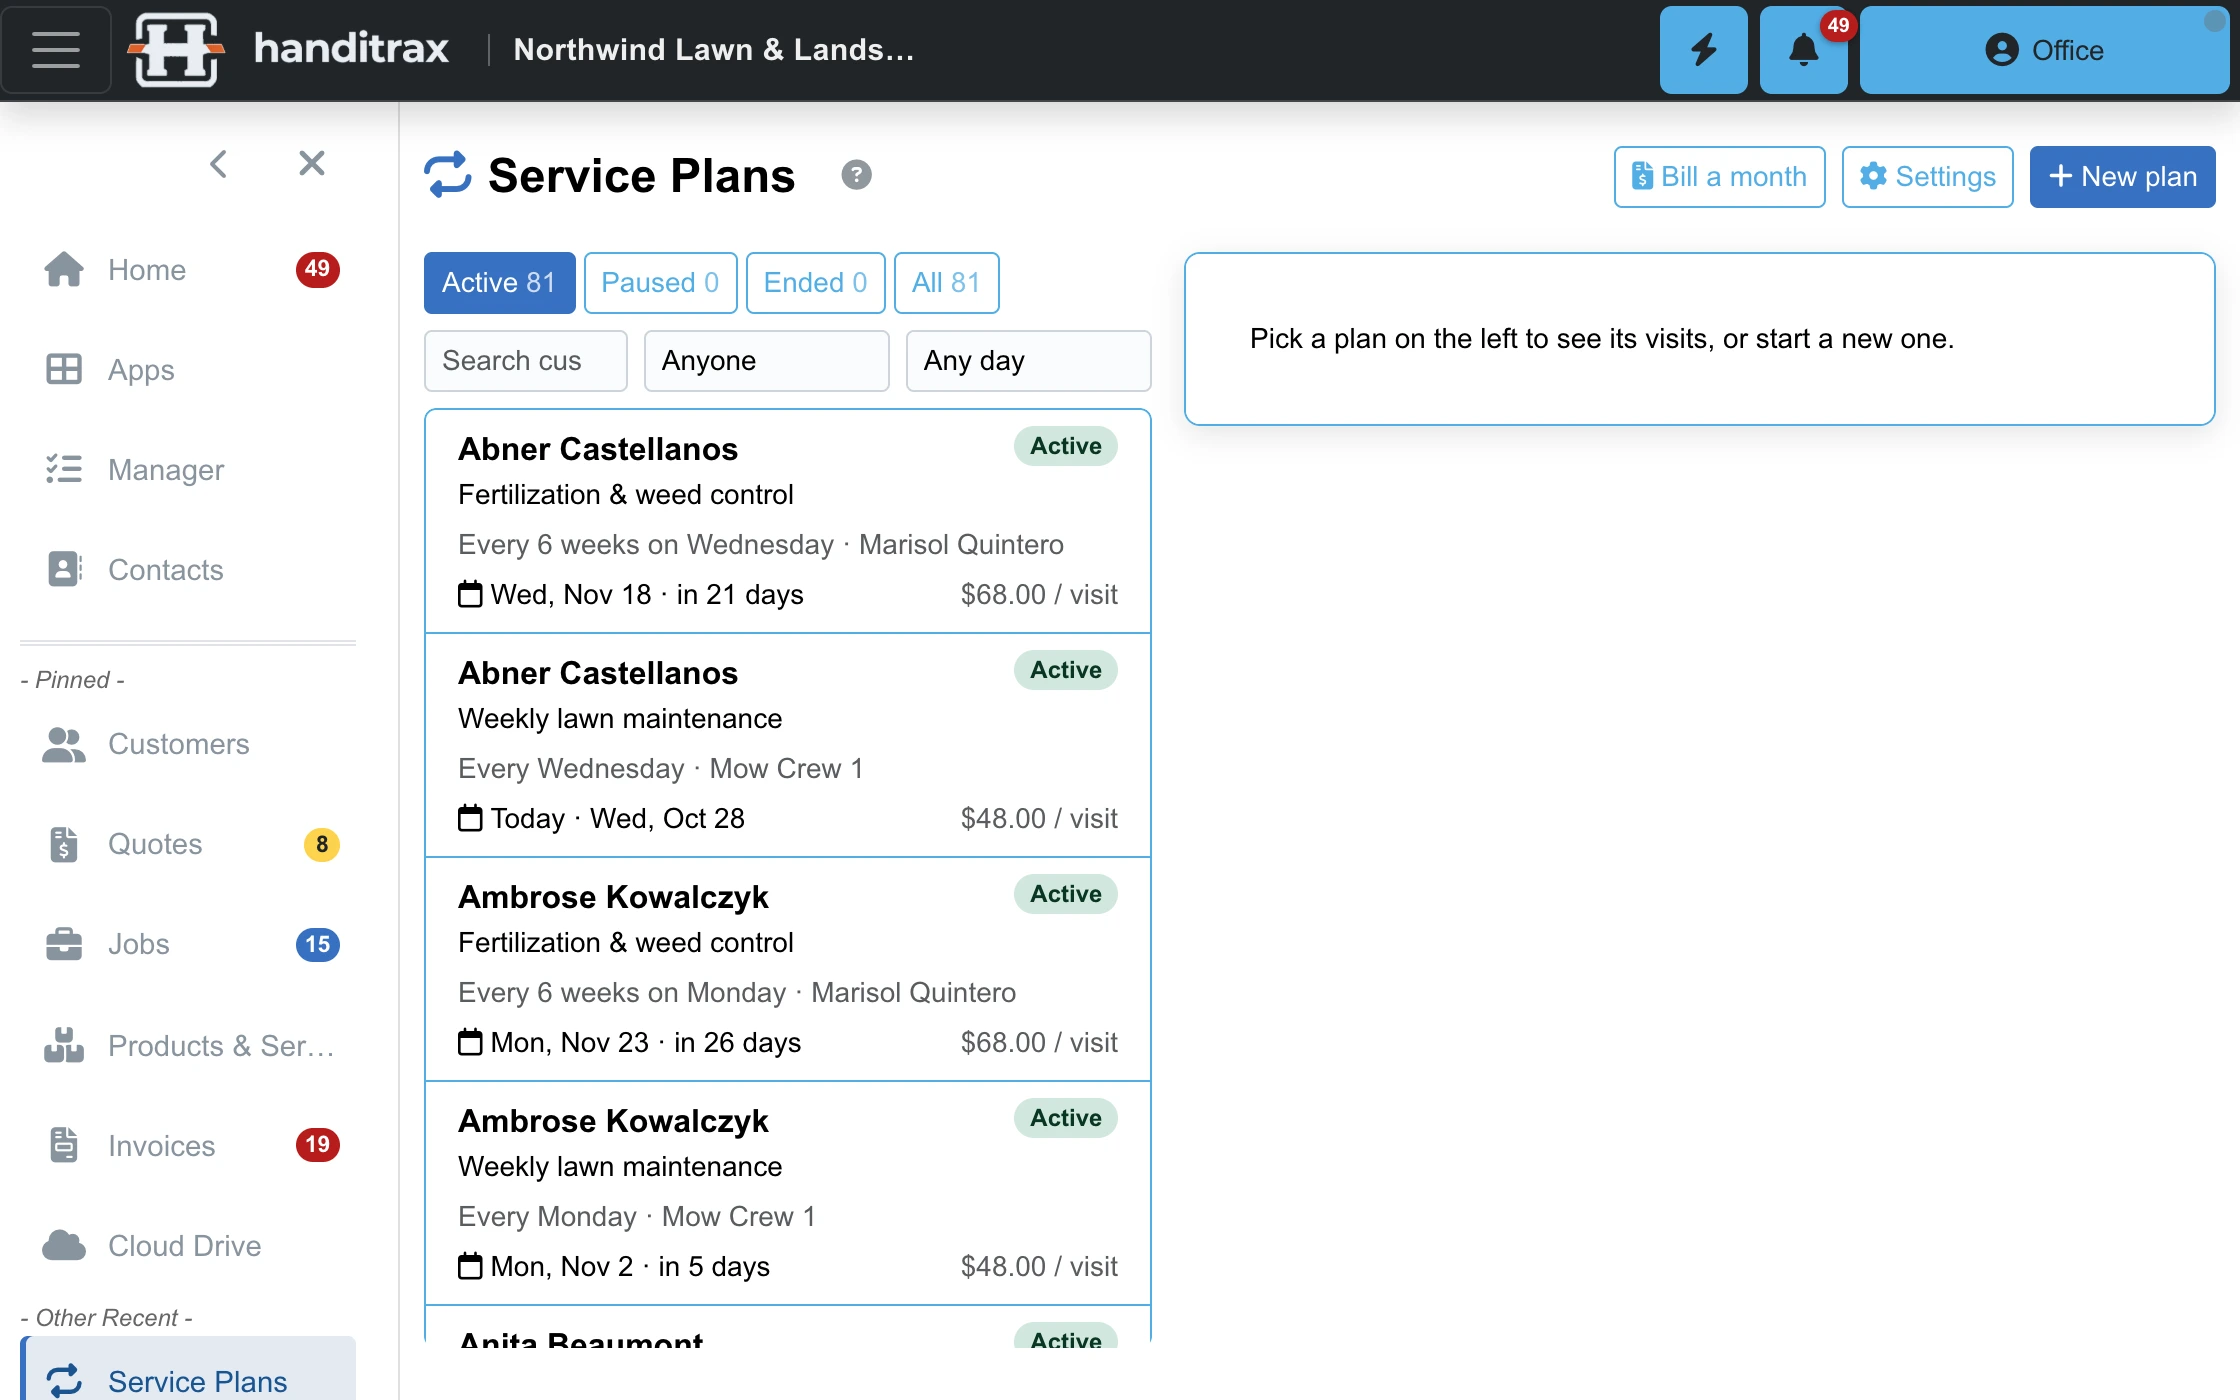2240x1400 pixels.
Task: Click the Bill a month button
Action: pyautogui.click(x=1719, y=177)
